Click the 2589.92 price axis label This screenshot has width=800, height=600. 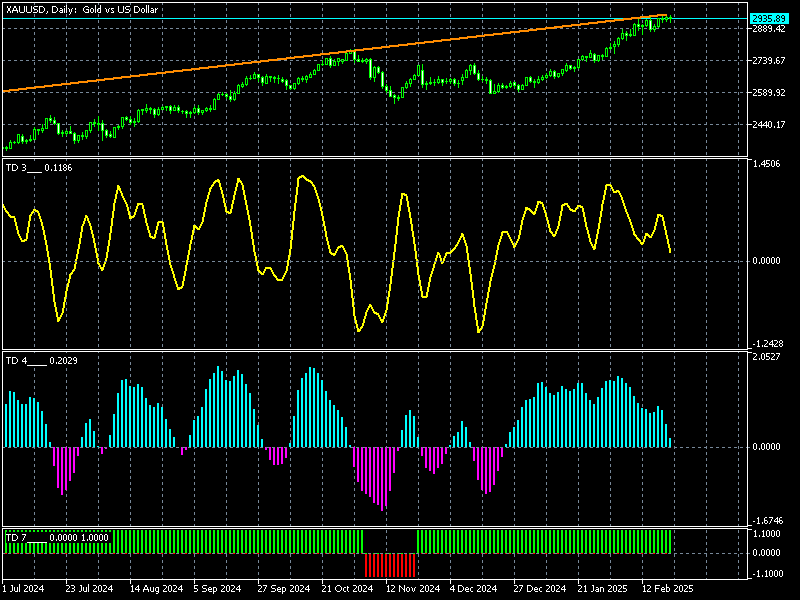(x=769, y=93)
